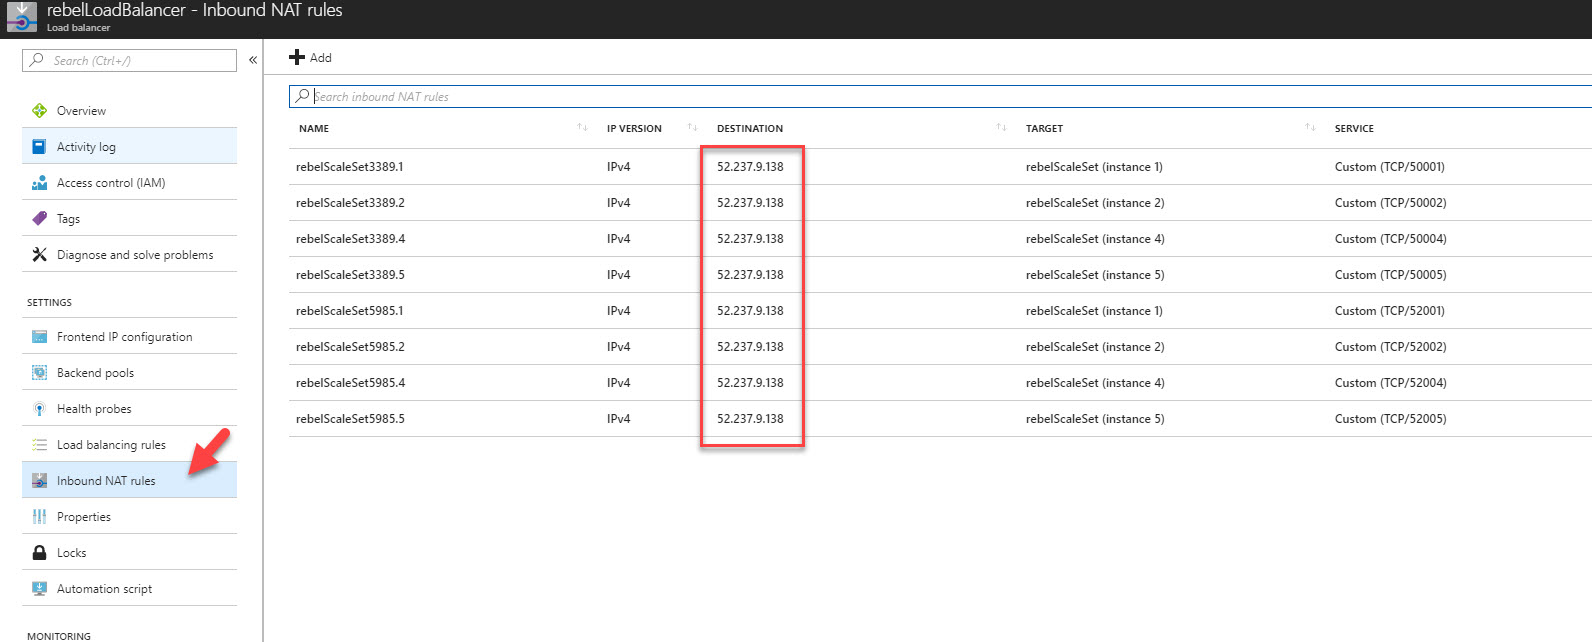
Task: Open Health probes menu item
Action: coord(129,409)
